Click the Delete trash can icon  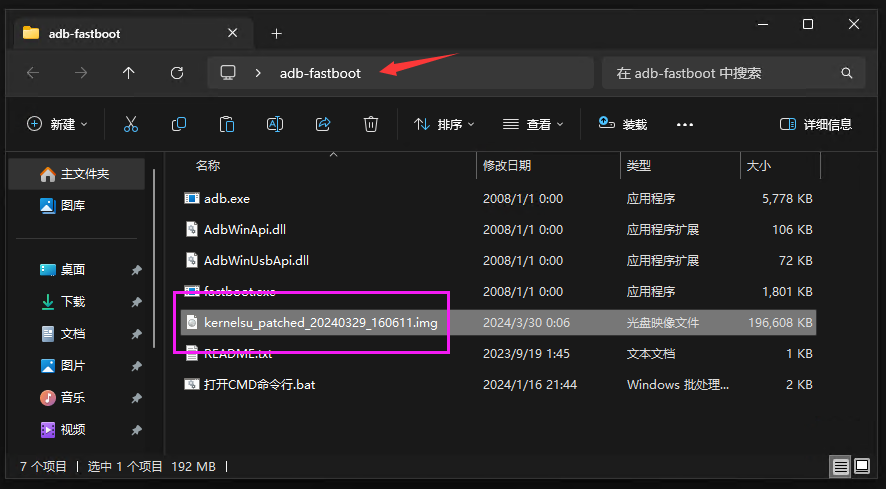[x=371, y=124]
